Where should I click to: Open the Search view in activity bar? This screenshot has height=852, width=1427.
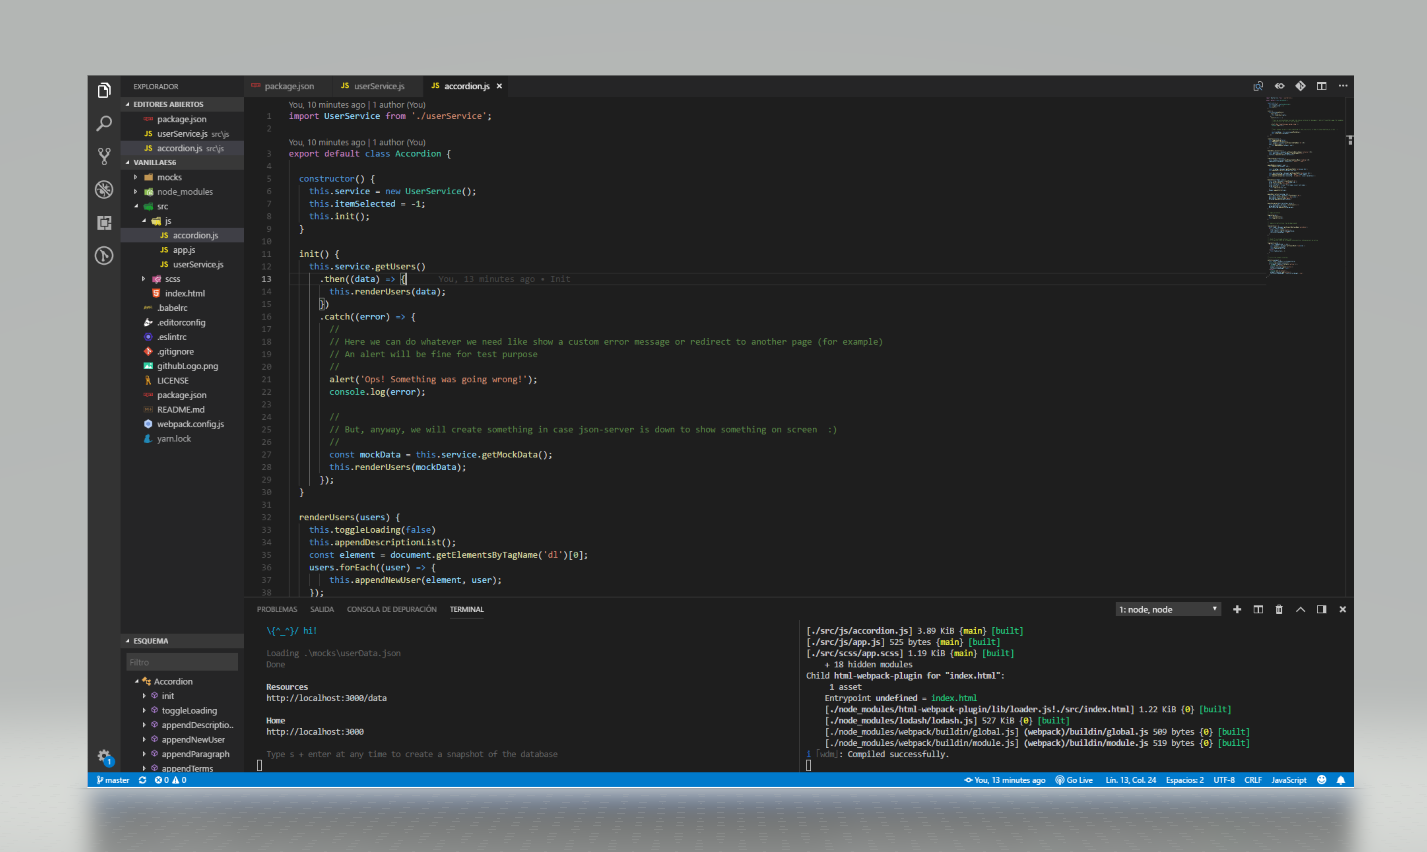point(104,124)
